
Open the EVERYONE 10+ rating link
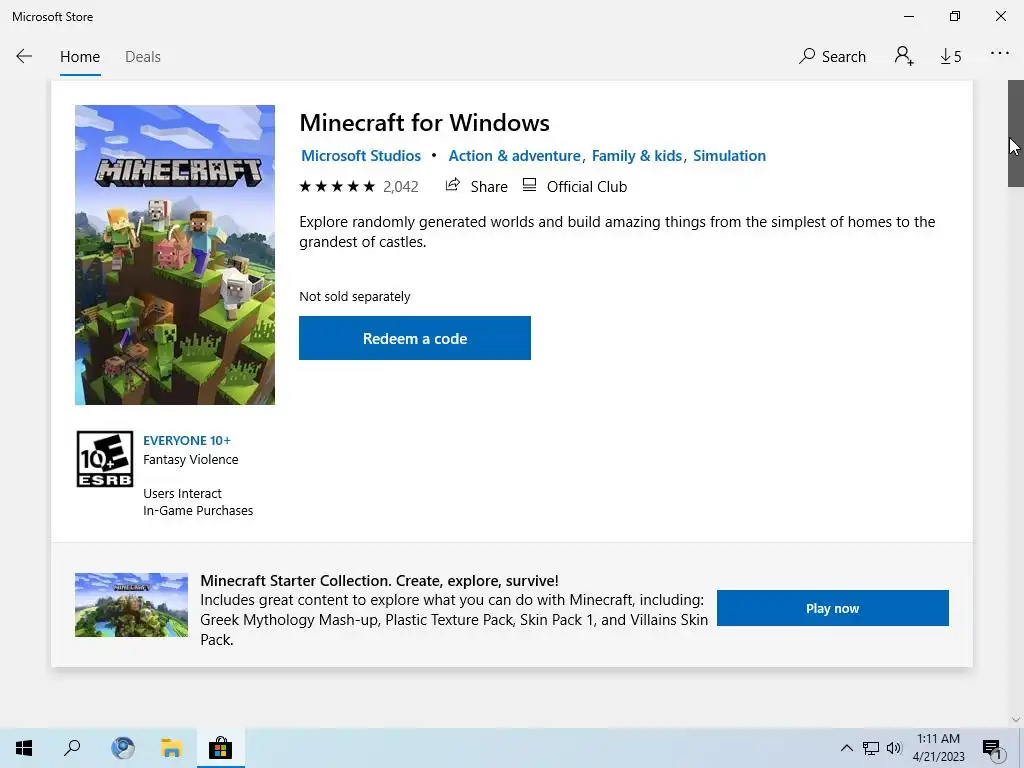pyautogui.click(x=187, y=441)
